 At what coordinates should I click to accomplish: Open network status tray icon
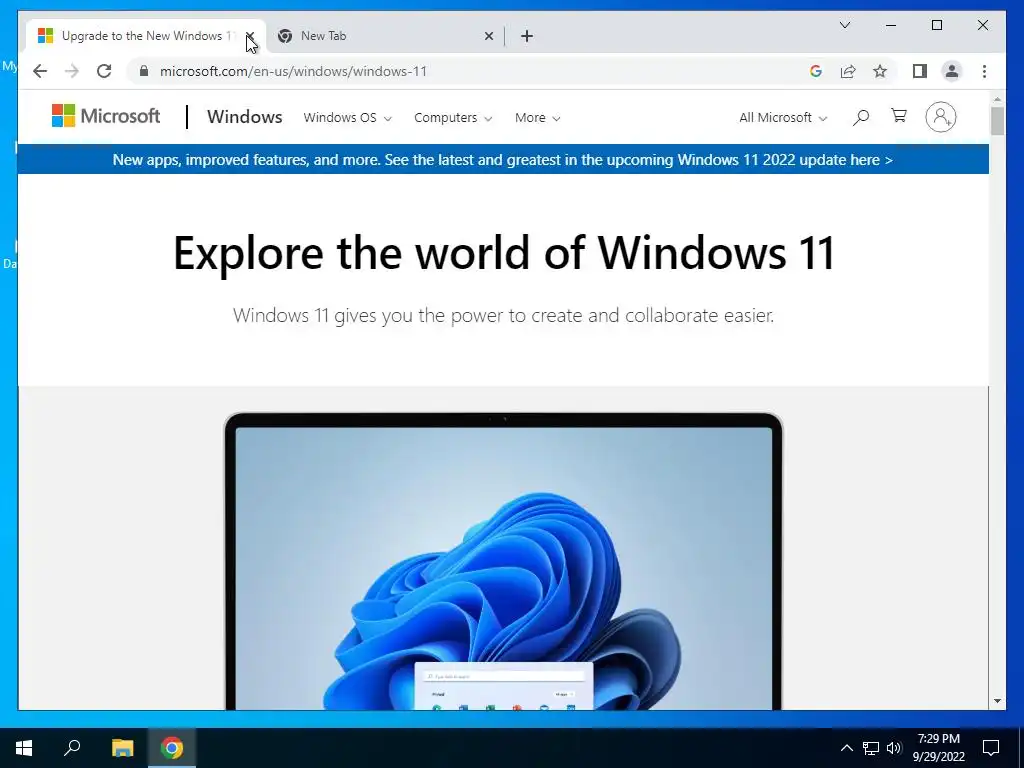(x=871, y=748)
